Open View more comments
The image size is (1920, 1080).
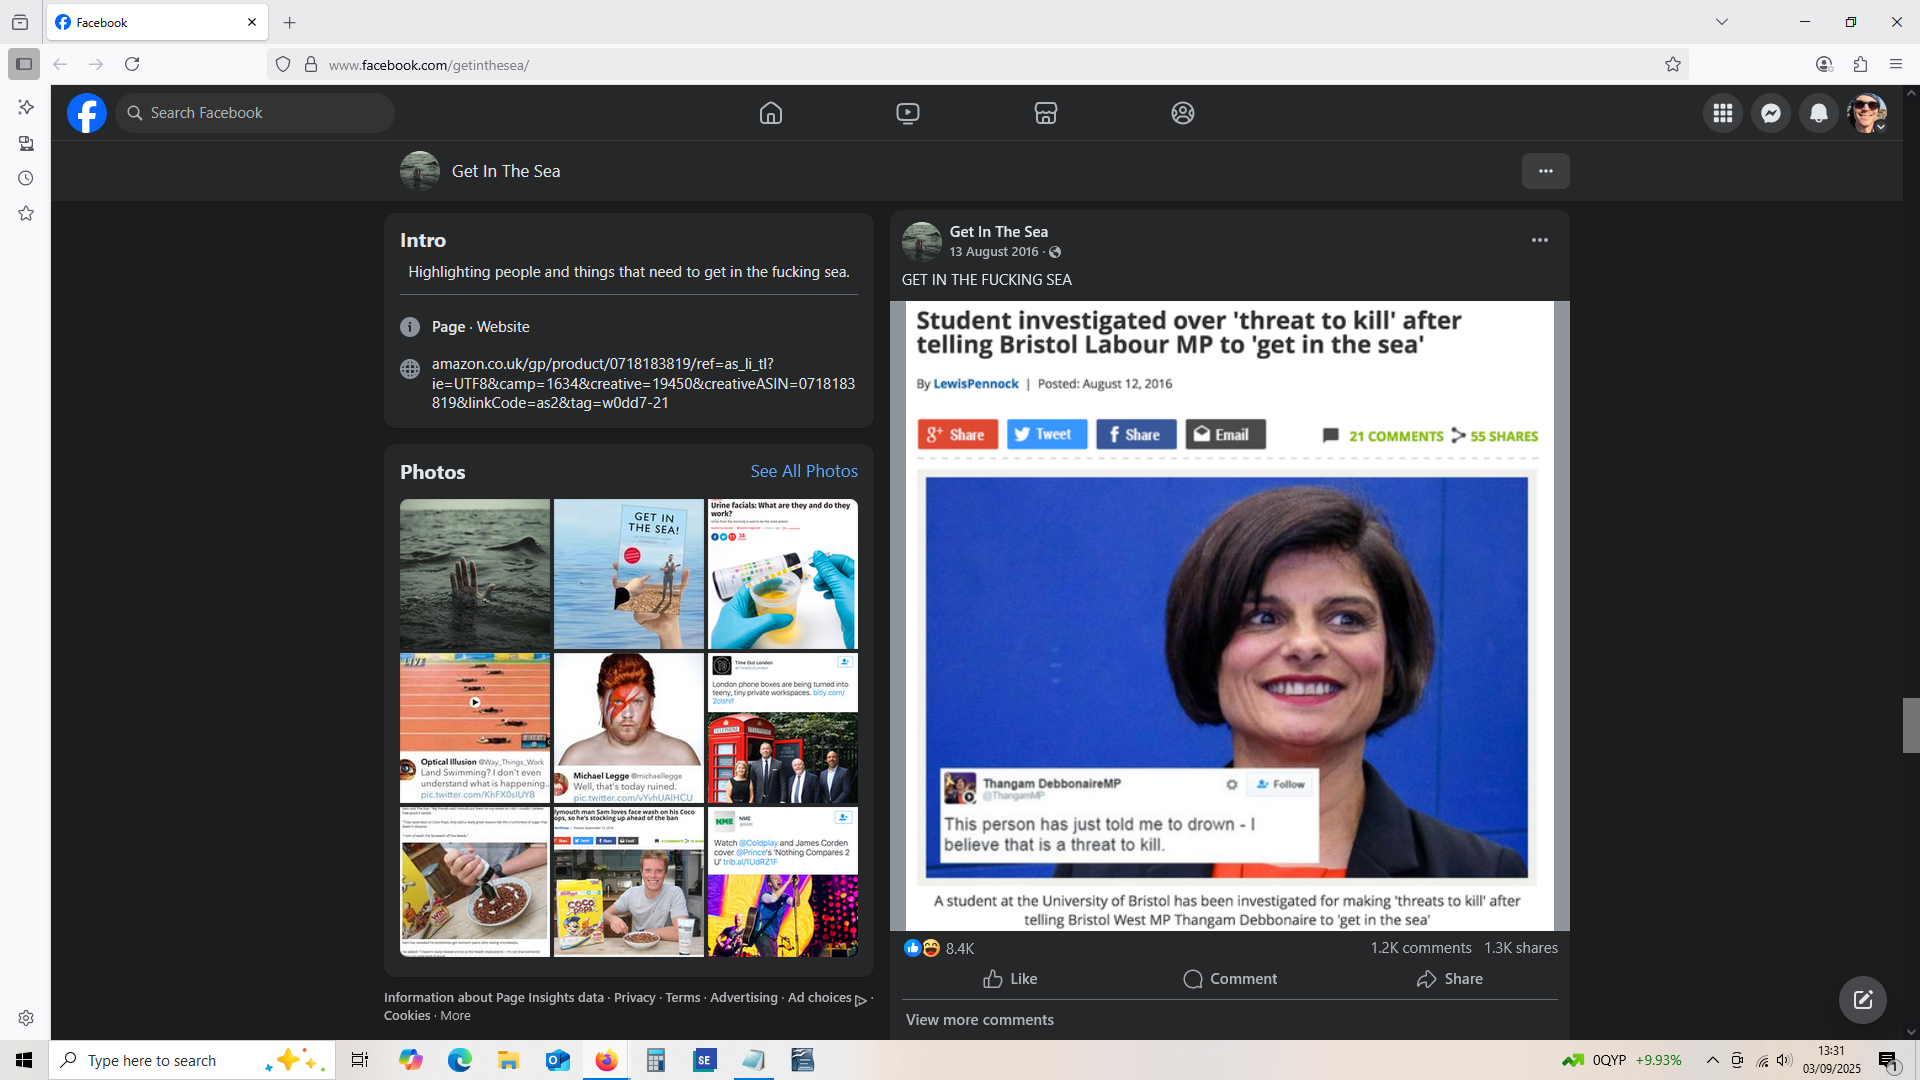tap(980, 1020)
